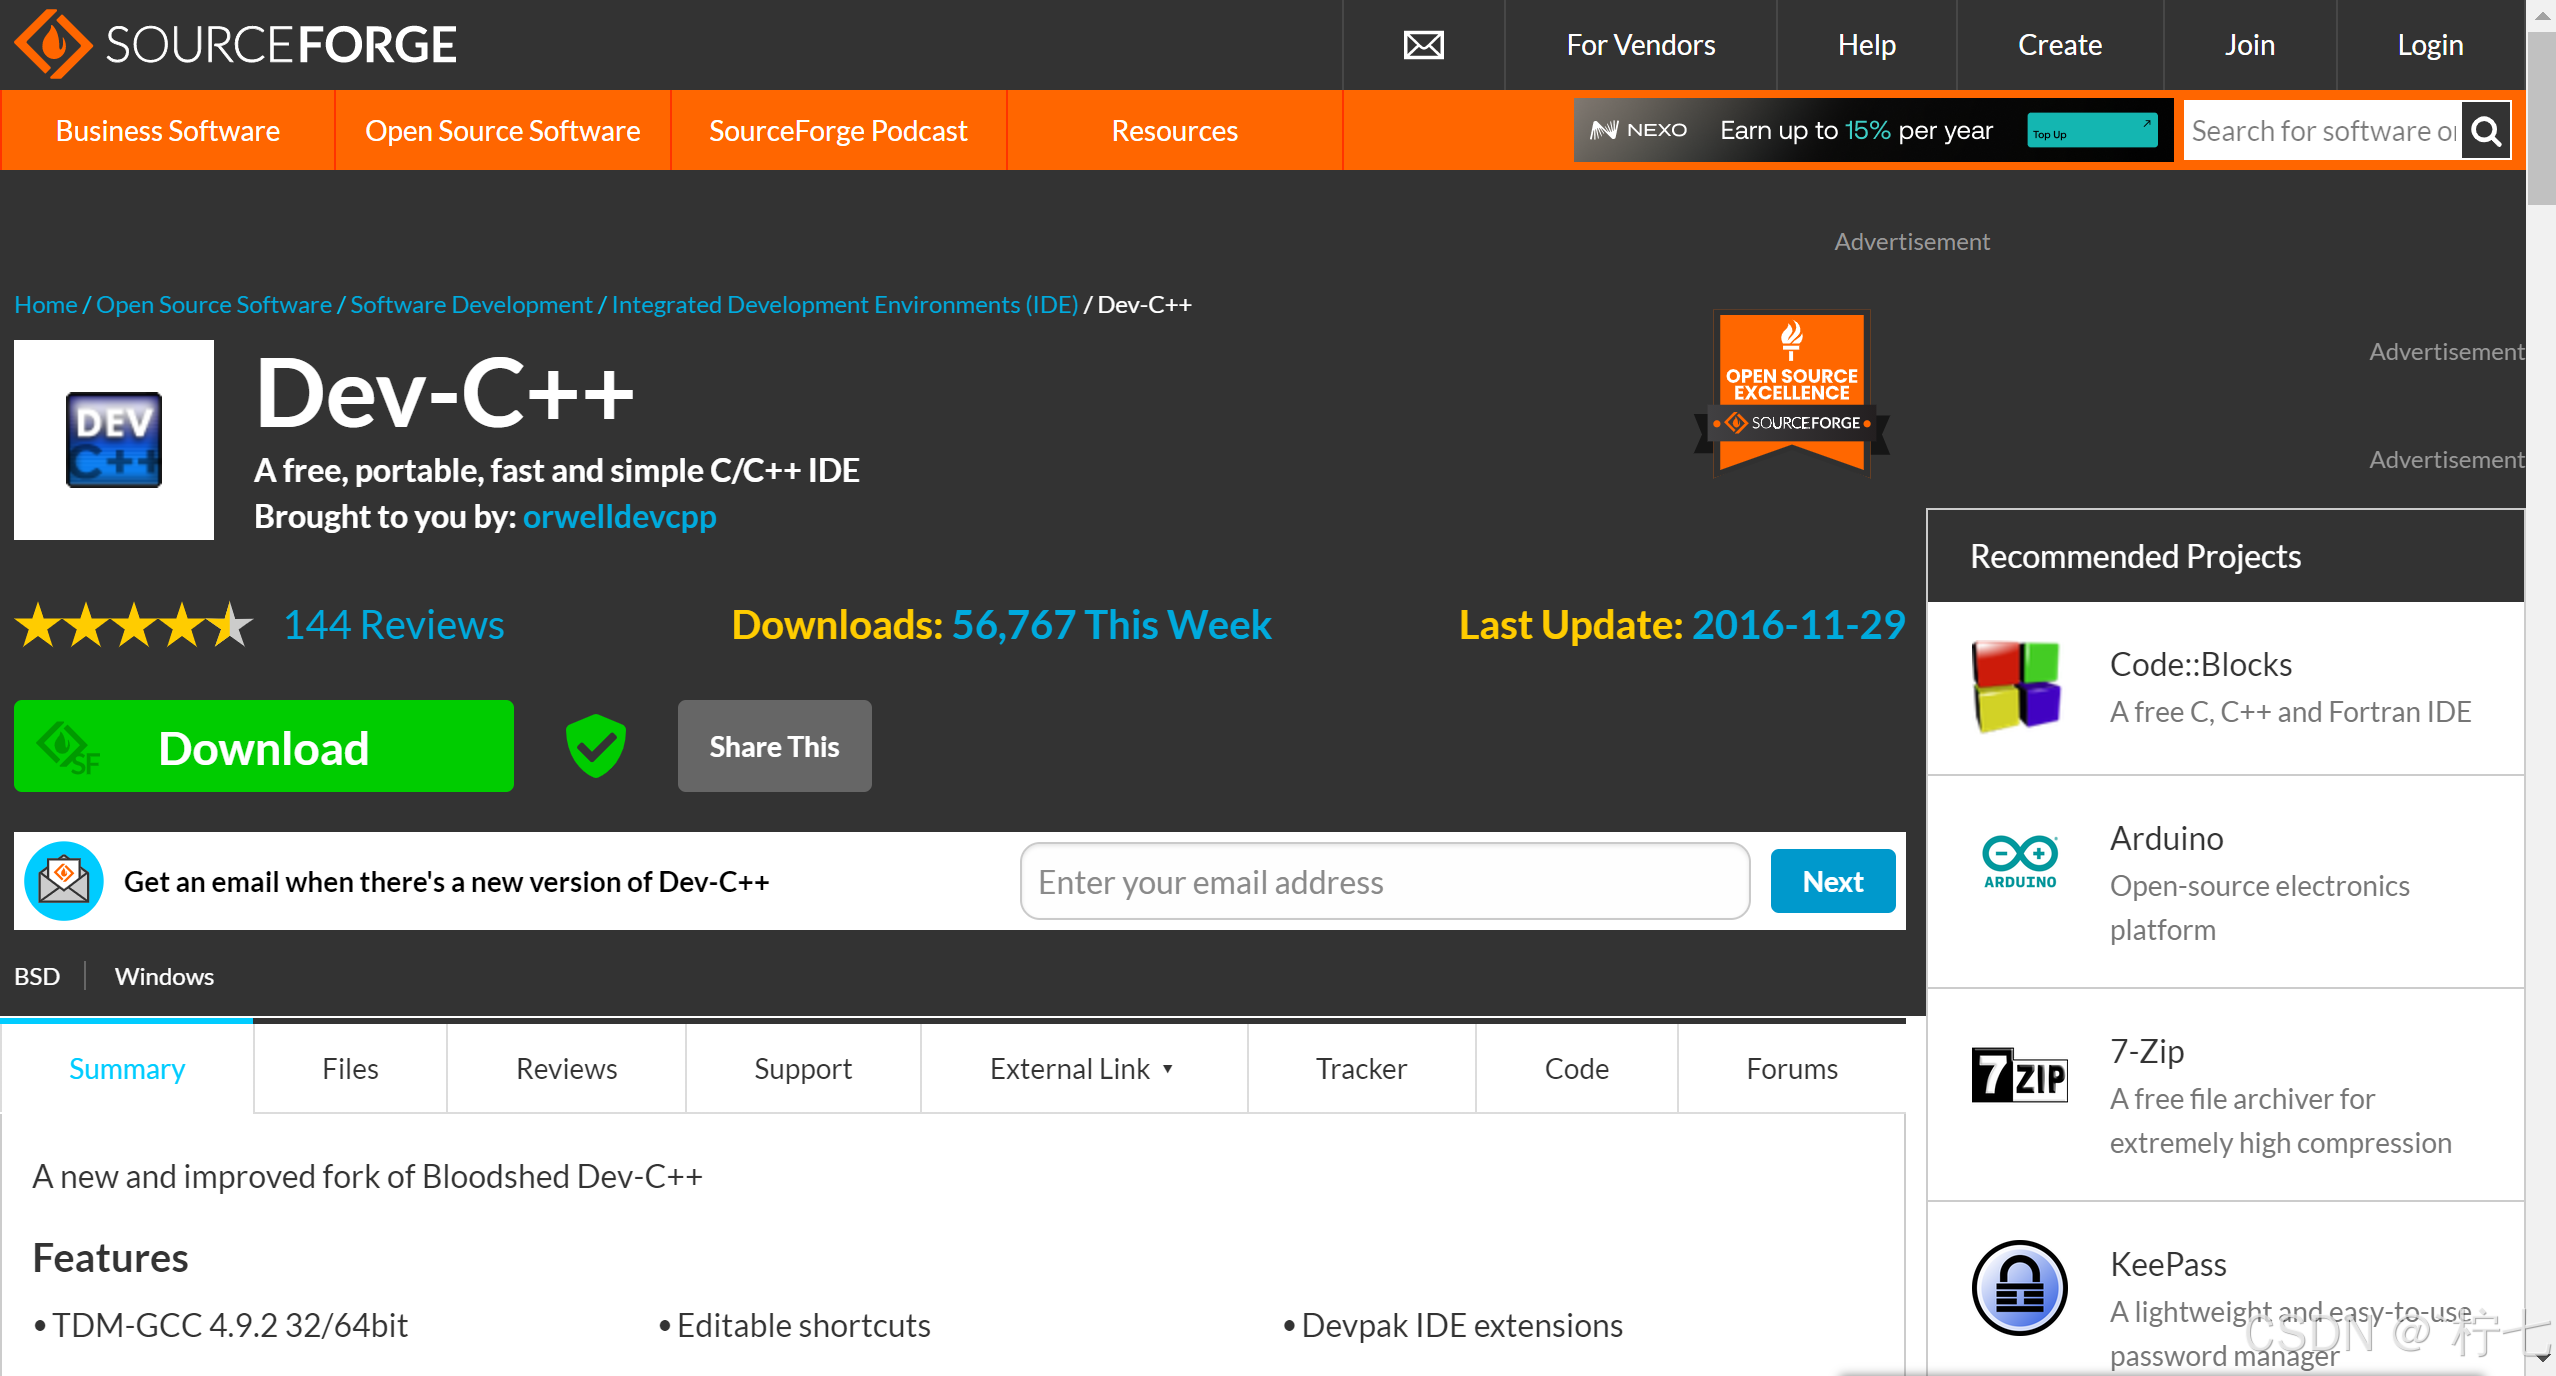This screenshot has height=1376, width=2556.
Task: Open the mail envelope icon in header
Action: click(x=1423, y=45)
